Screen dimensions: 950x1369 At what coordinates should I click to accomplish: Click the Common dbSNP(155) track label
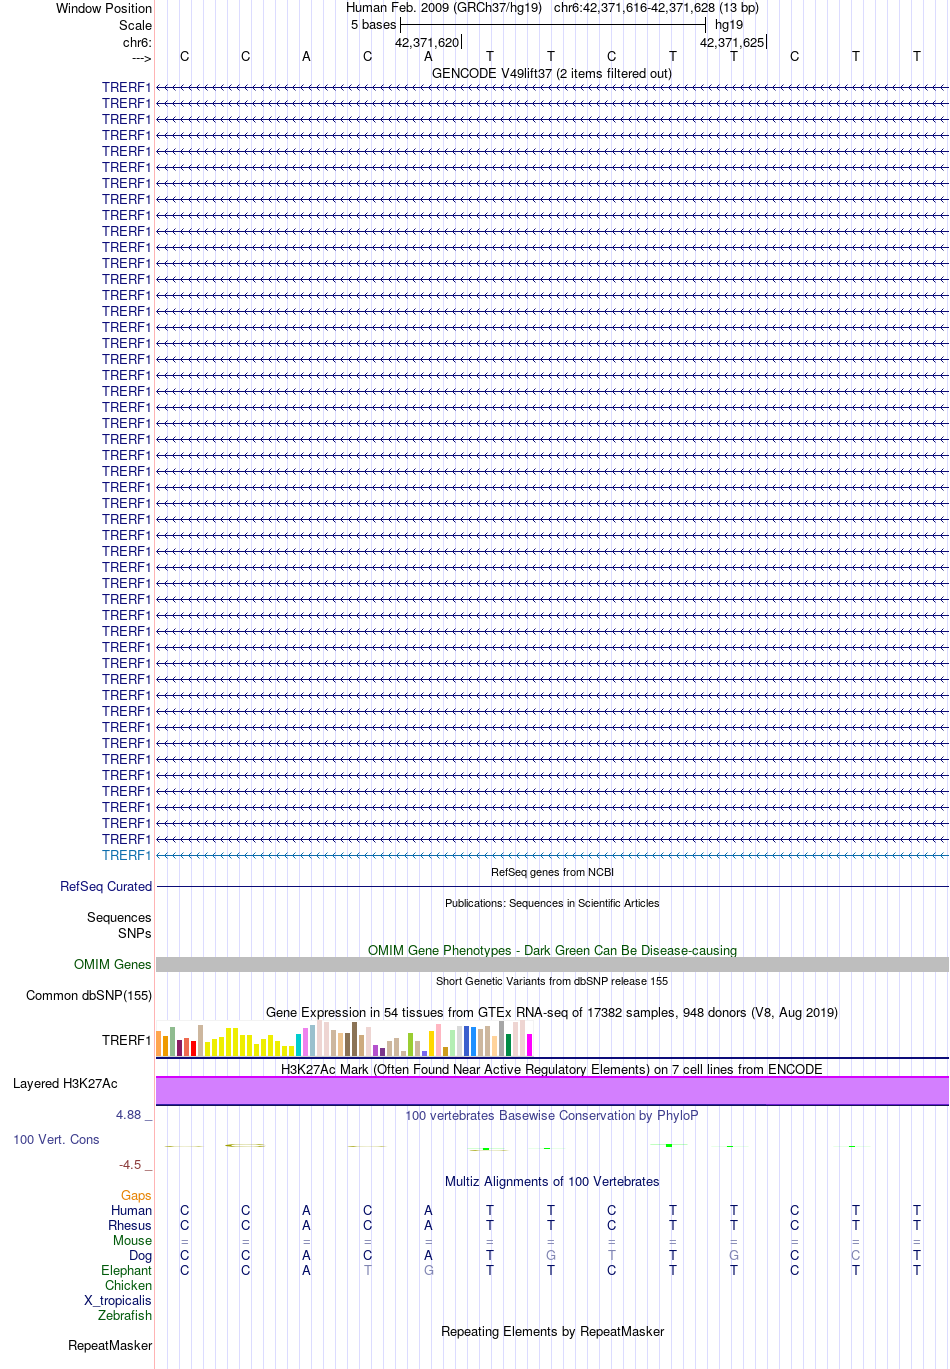coord(89,995)
